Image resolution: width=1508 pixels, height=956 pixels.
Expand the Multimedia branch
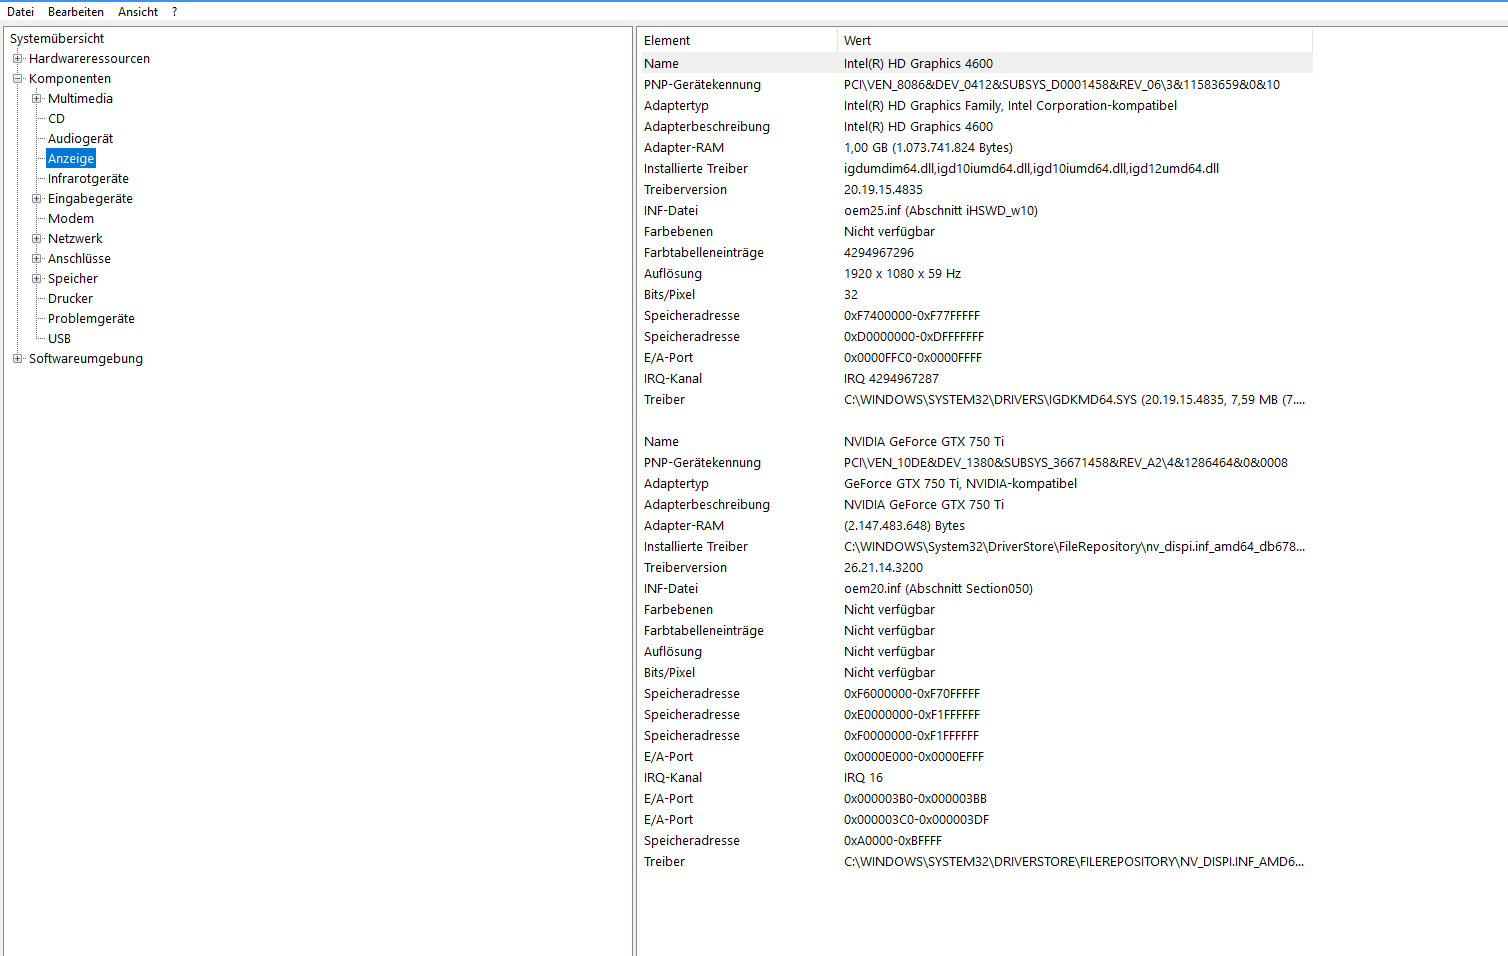click(x=36, y=98)
